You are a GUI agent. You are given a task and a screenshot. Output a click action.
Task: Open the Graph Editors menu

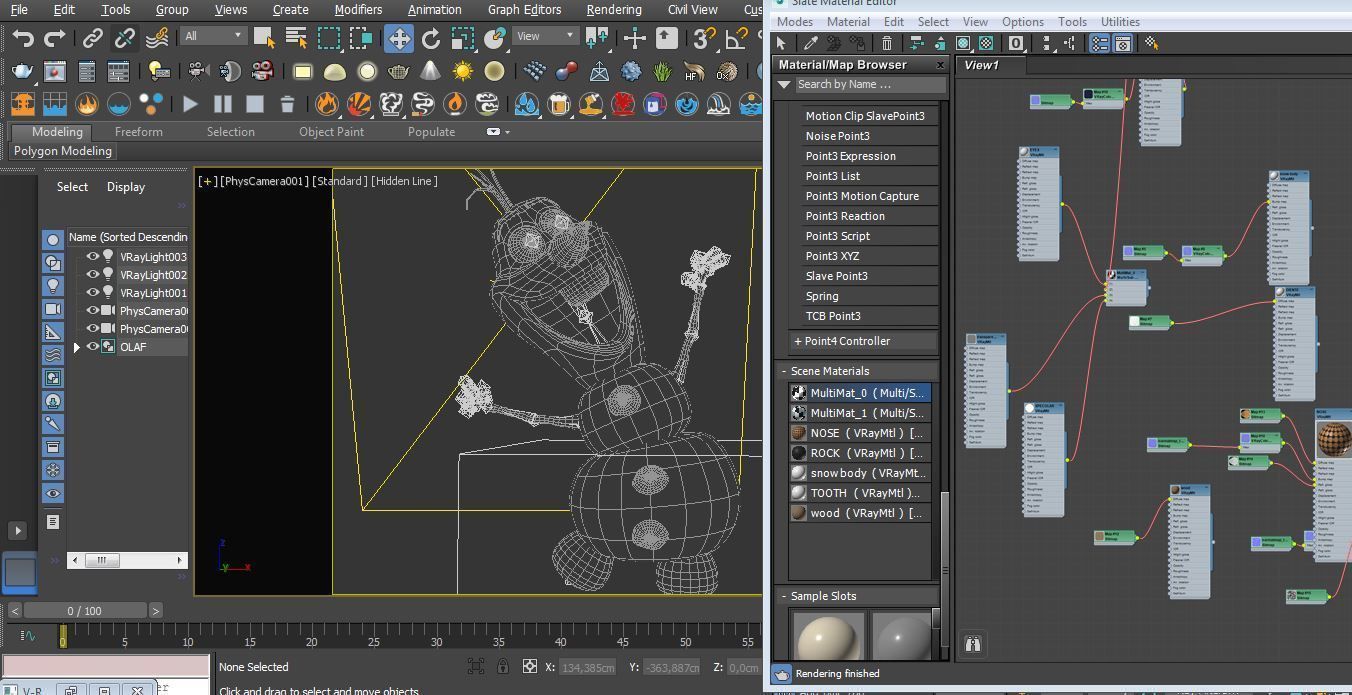coord(524,9)
